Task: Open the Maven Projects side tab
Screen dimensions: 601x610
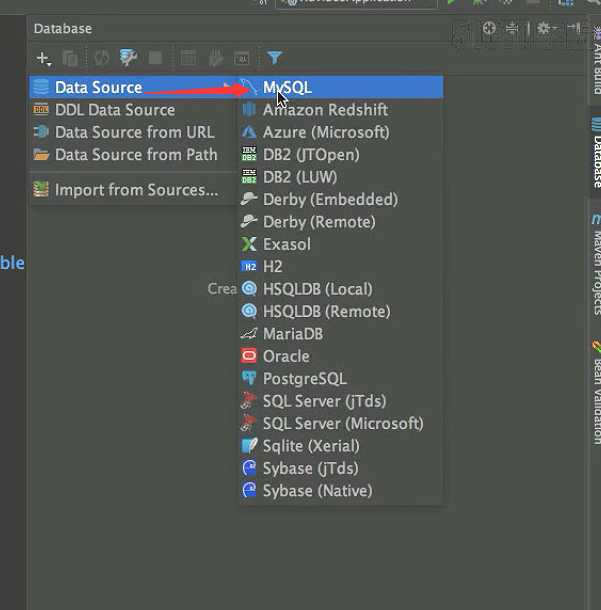Action: [x=596, y=265]
